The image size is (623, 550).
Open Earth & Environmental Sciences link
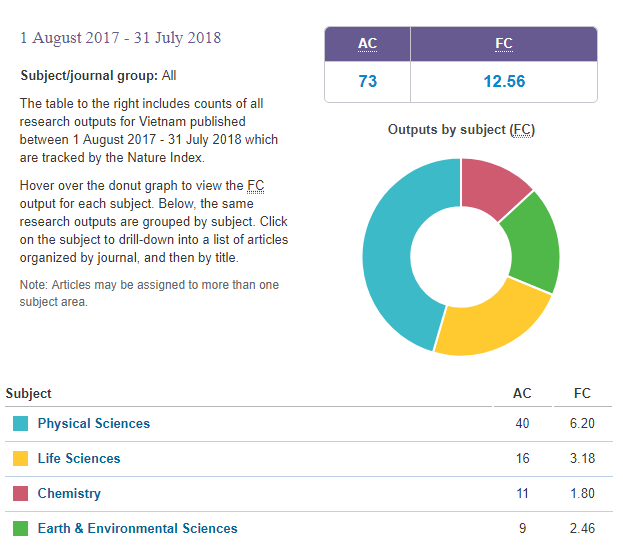137,528
